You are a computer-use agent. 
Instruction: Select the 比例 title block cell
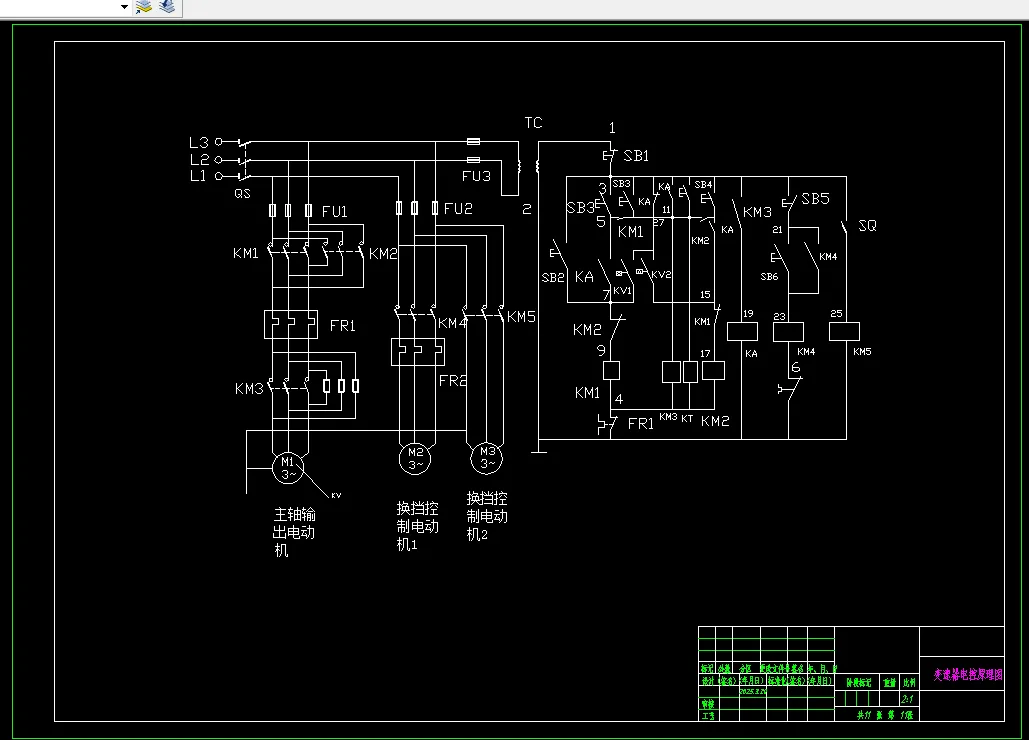point(909,683)
